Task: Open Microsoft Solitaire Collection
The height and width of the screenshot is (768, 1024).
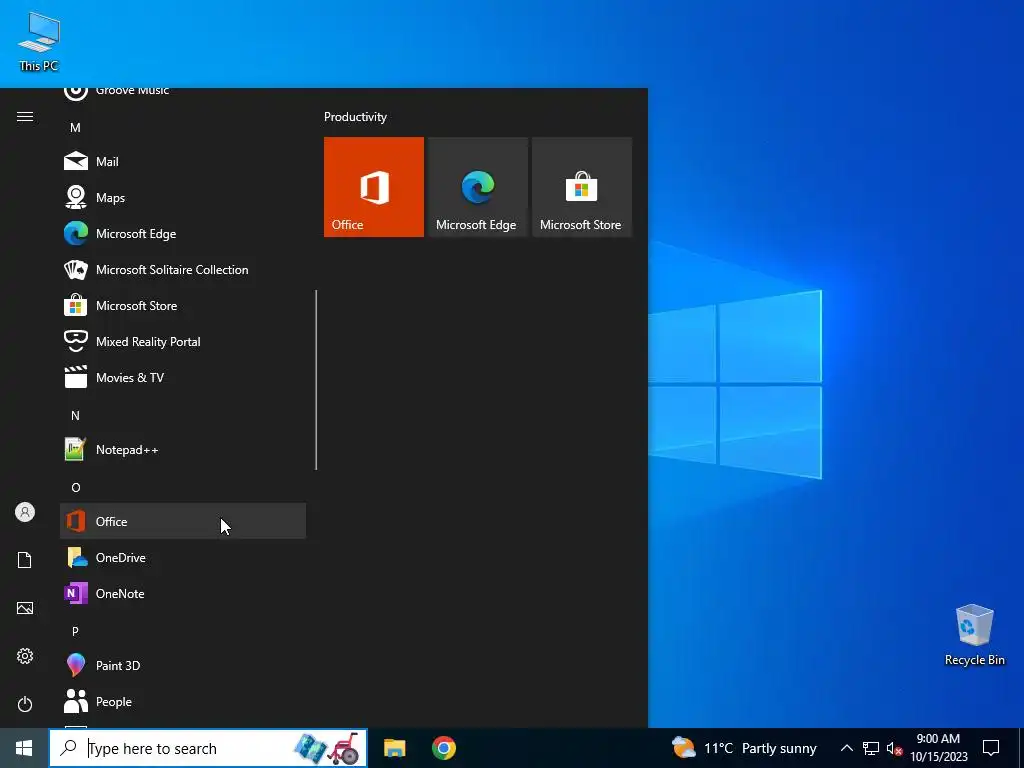Action: (183, 269)
